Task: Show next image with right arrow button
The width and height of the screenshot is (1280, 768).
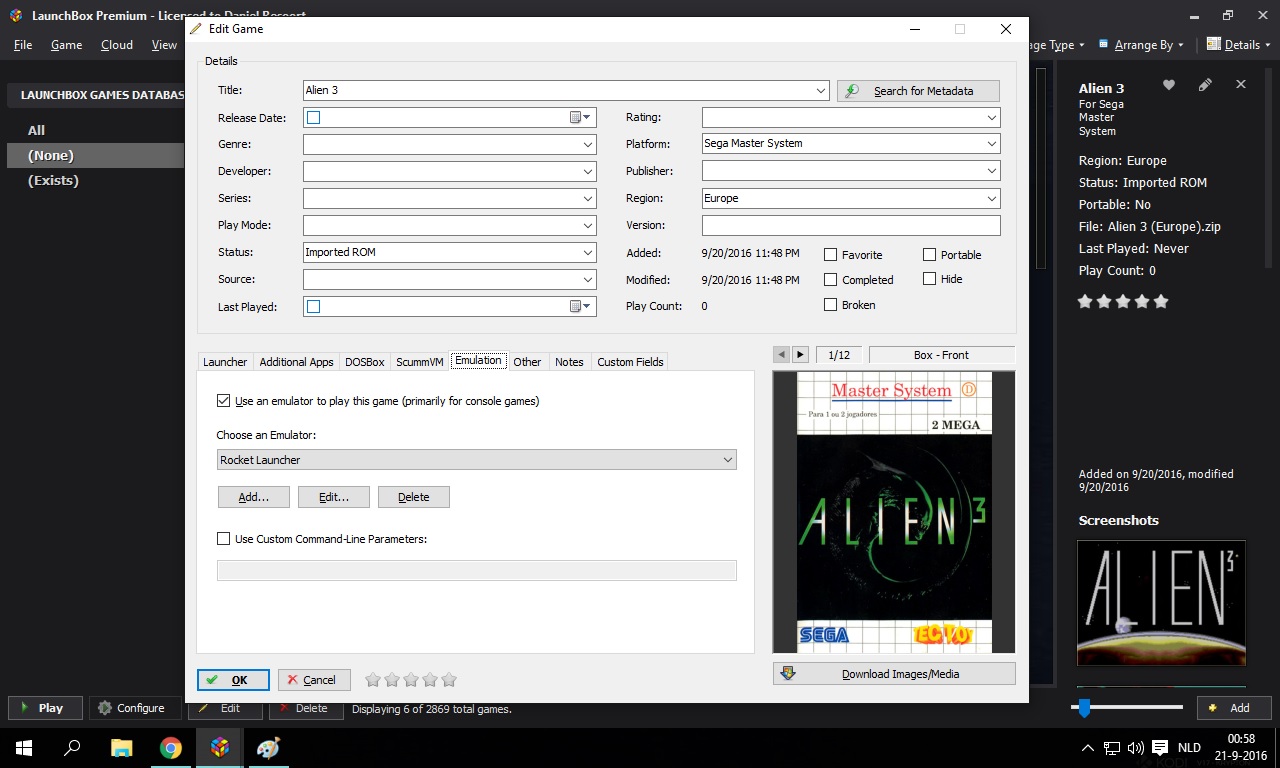Action: (800, 355)
